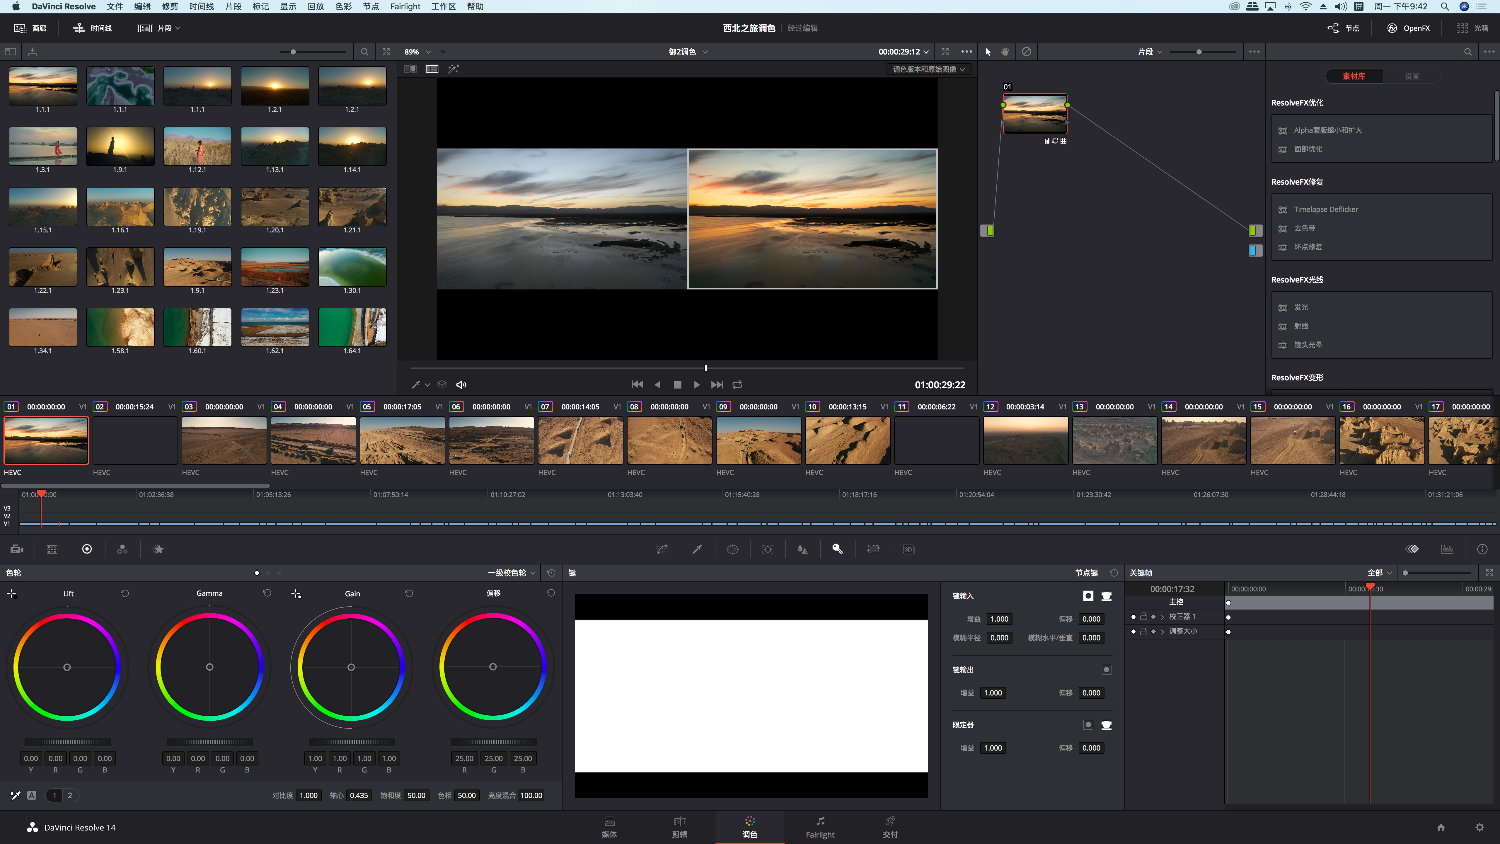This screenshot has height=844, width=1500.
Task: Toggle loop playback in viewer
Action: click(737, 384)
